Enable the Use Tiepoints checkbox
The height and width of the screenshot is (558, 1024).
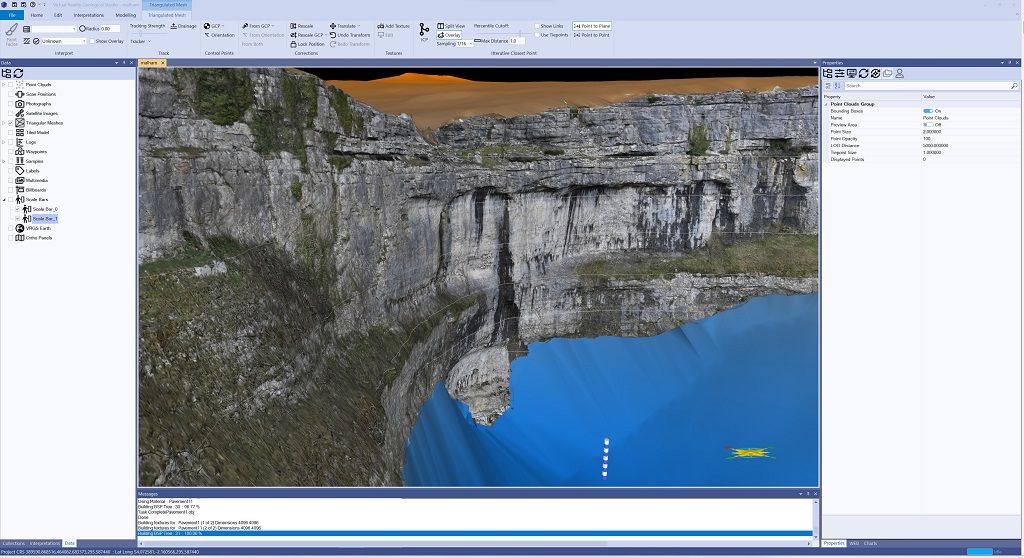pyautogui.click(x=537, y=35)
